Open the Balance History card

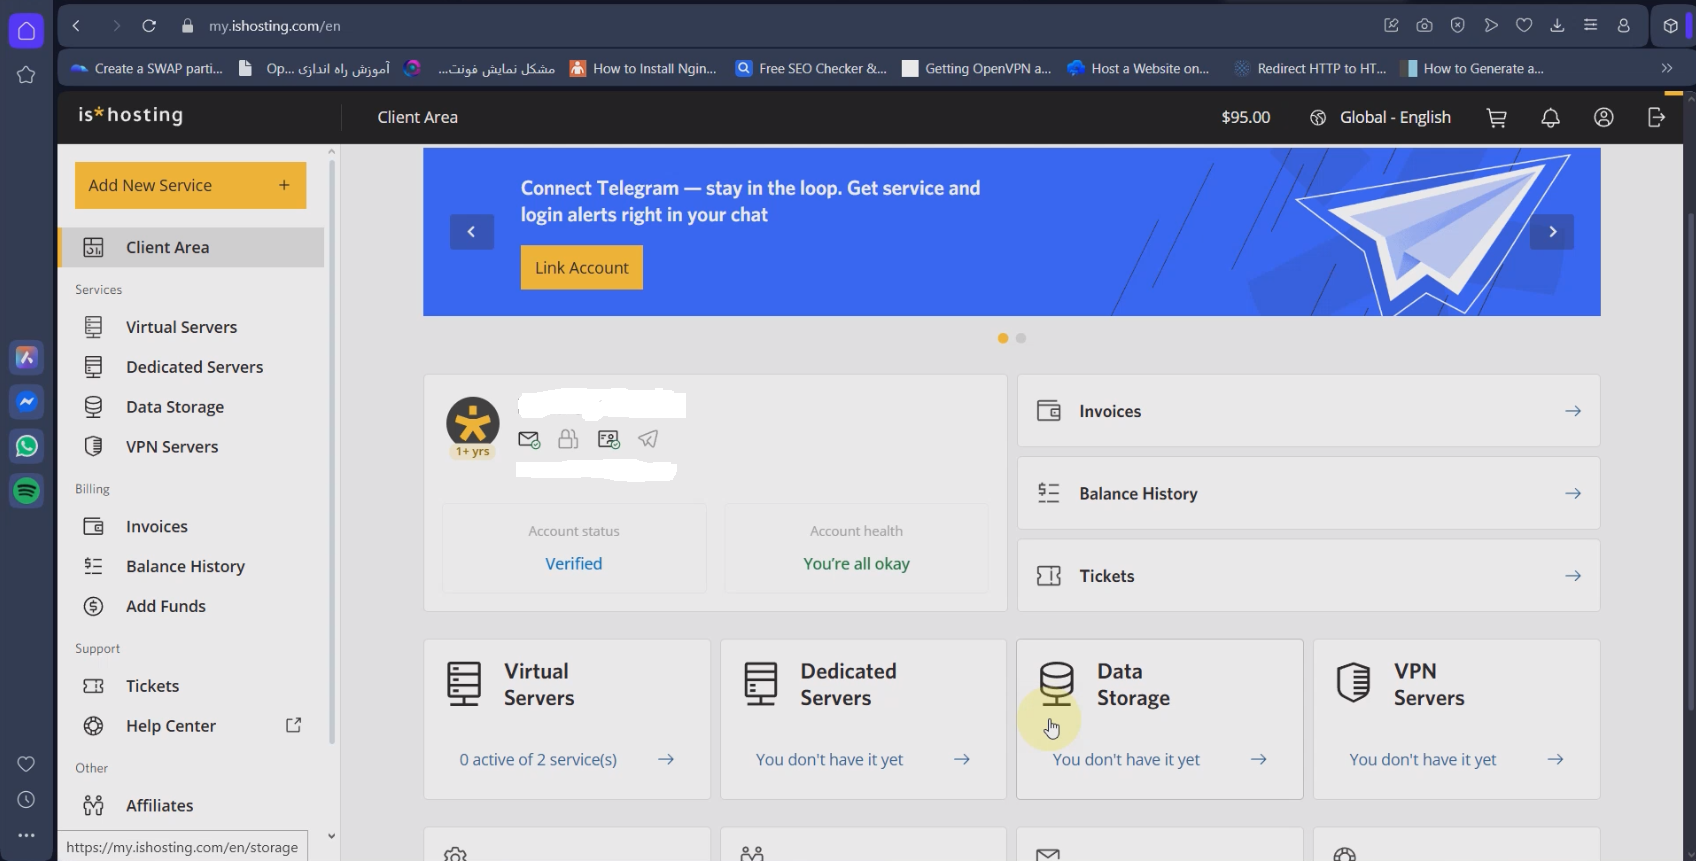(1308, 494)
